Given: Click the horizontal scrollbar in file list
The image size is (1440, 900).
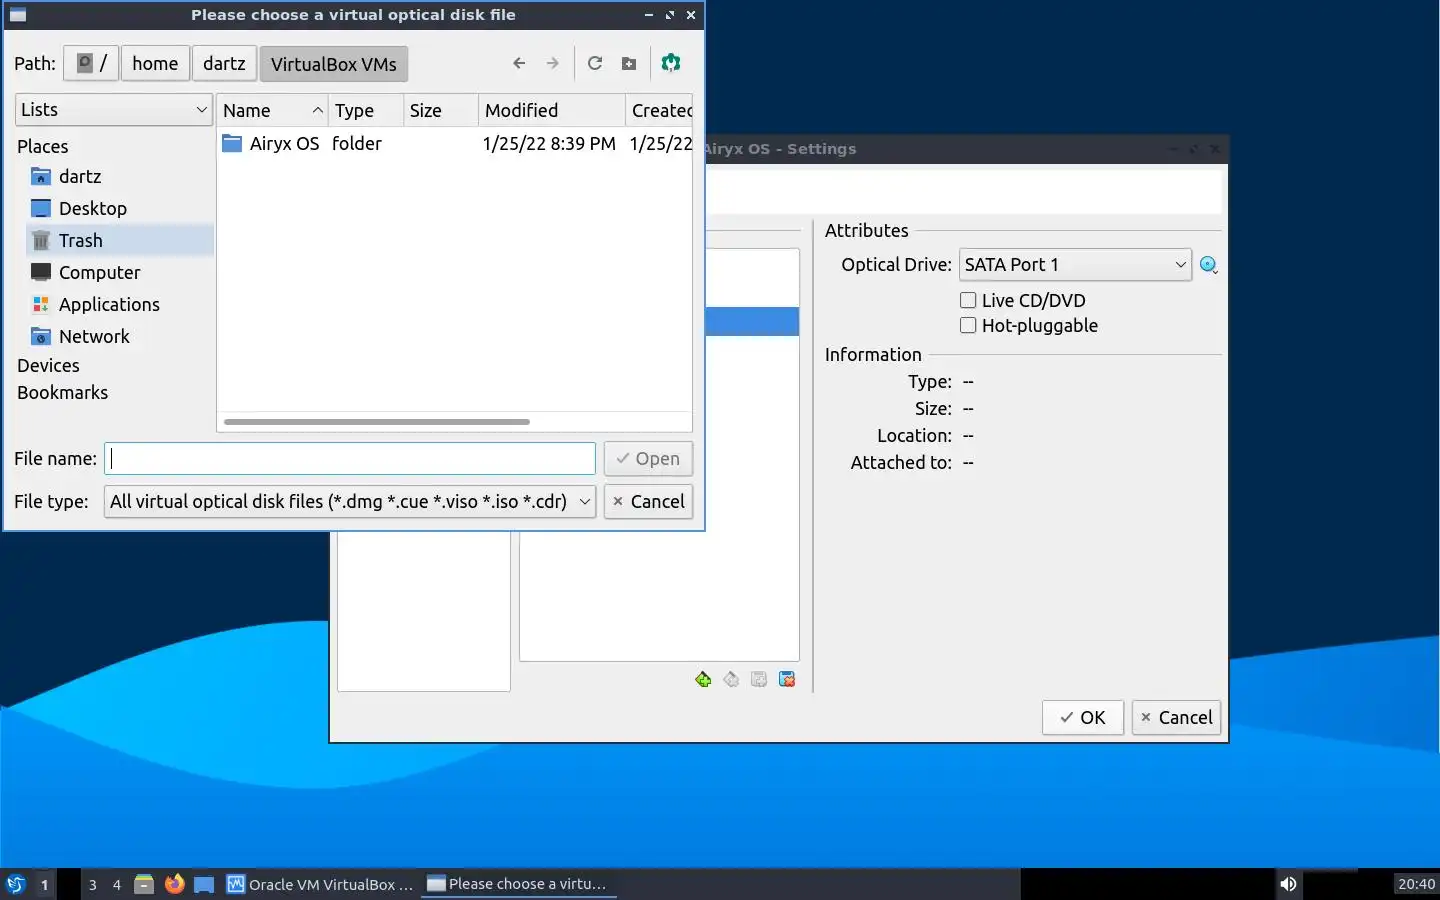Looking at the screenshot, I should pyautogui.click(x=377, y=422).
